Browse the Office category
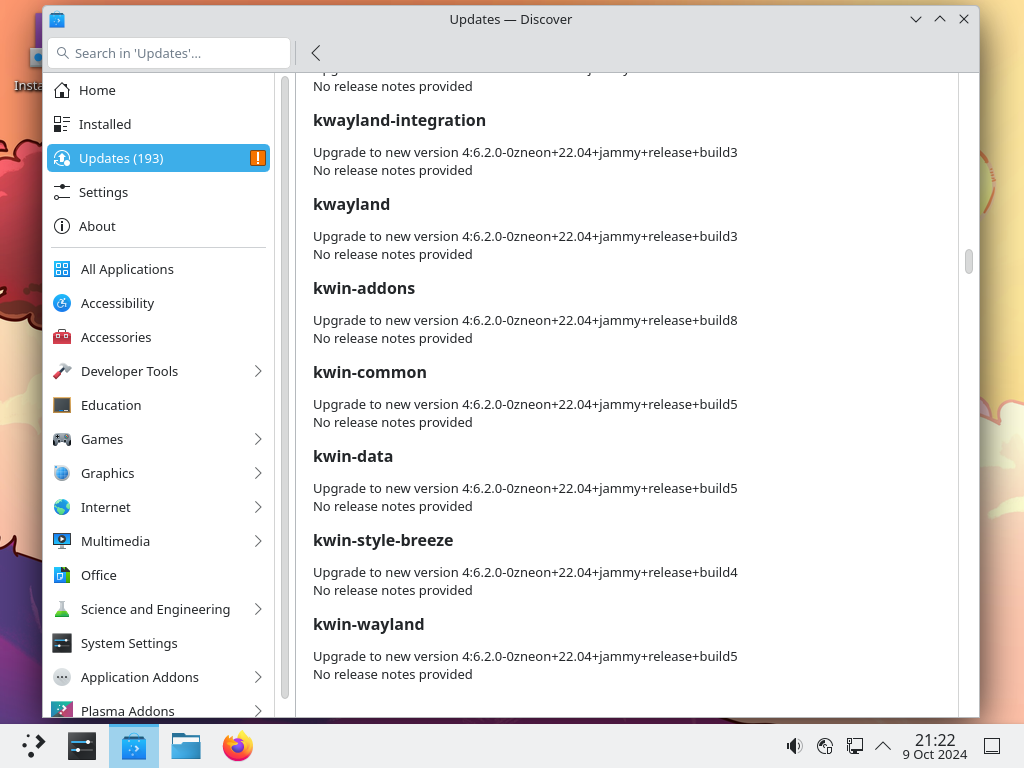The width and height of the screenshot is (1024, 768). pyautogui.click(x=158, y=575)
